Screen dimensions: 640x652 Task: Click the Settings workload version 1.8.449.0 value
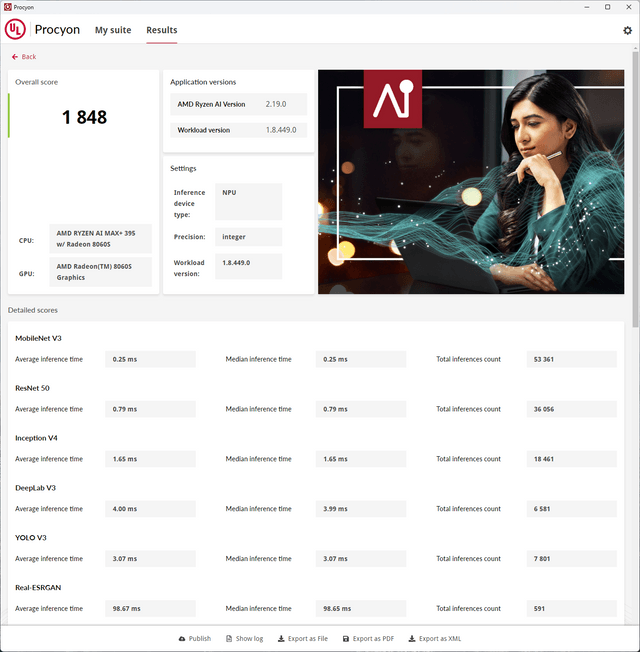click(x=248, y=267)
